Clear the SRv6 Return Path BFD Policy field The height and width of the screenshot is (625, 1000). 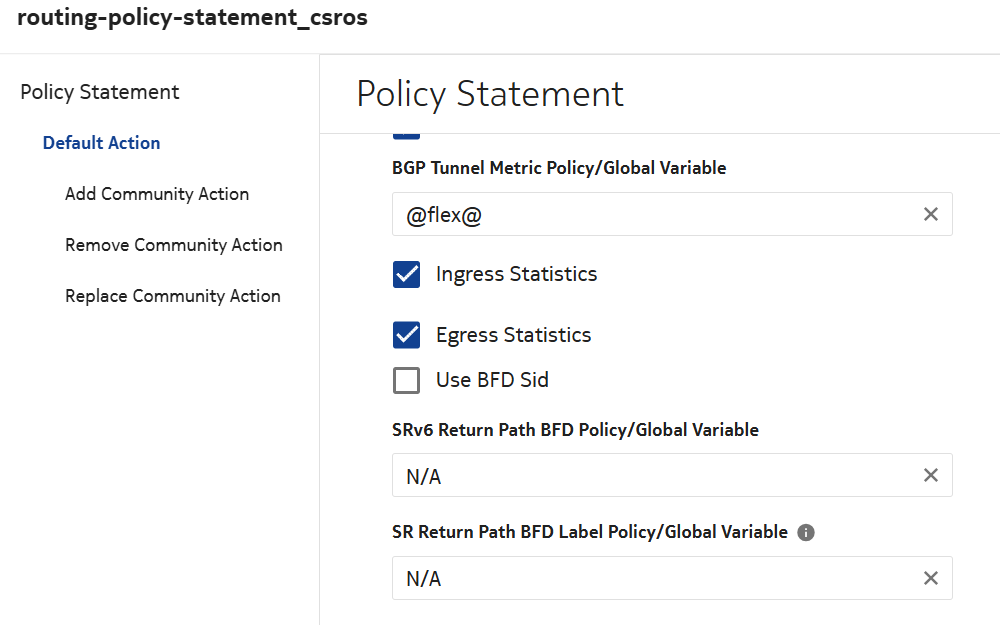pos(930,475)
